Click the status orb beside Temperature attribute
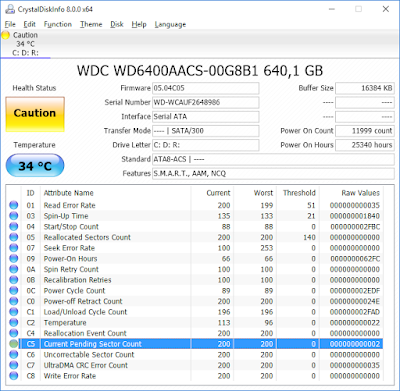This screenshot has width=400, height=391. click(x=14, y=322)
